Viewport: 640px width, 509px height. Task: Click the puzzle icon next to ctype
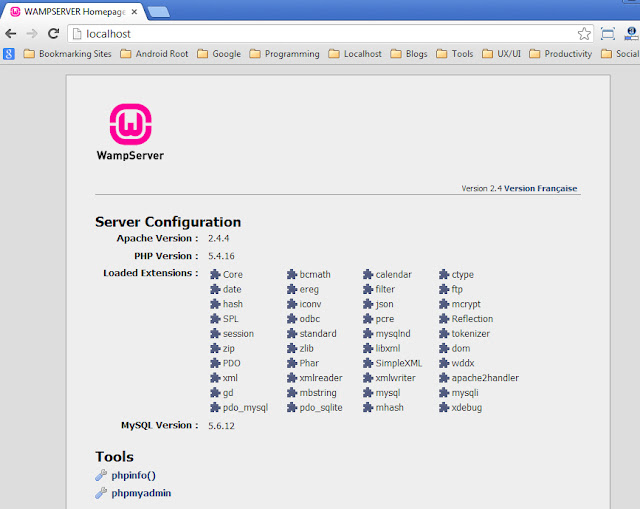click(x=444, y=274)
